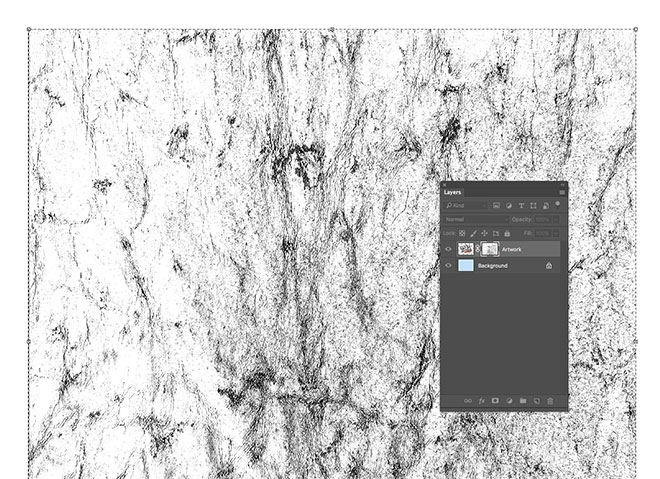The width and height of the screenshot is (660, 479).
Task: Click the top-center transform handle
Action: point(332,29)
